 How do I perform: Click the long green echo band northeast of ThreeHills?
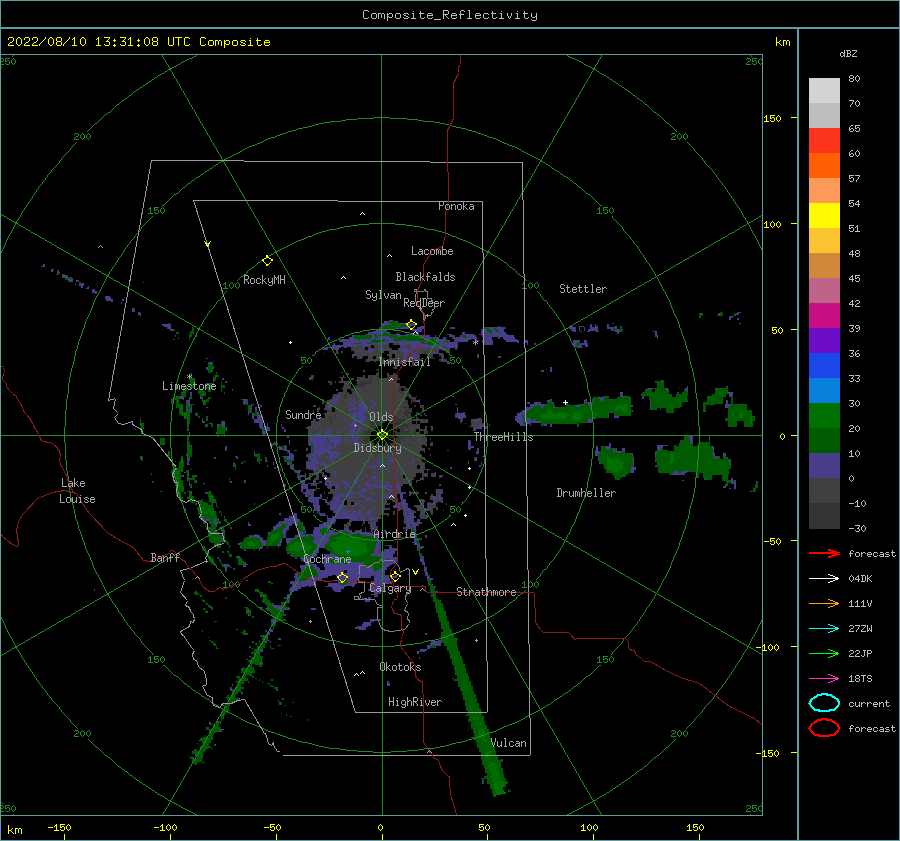point(576,409)
